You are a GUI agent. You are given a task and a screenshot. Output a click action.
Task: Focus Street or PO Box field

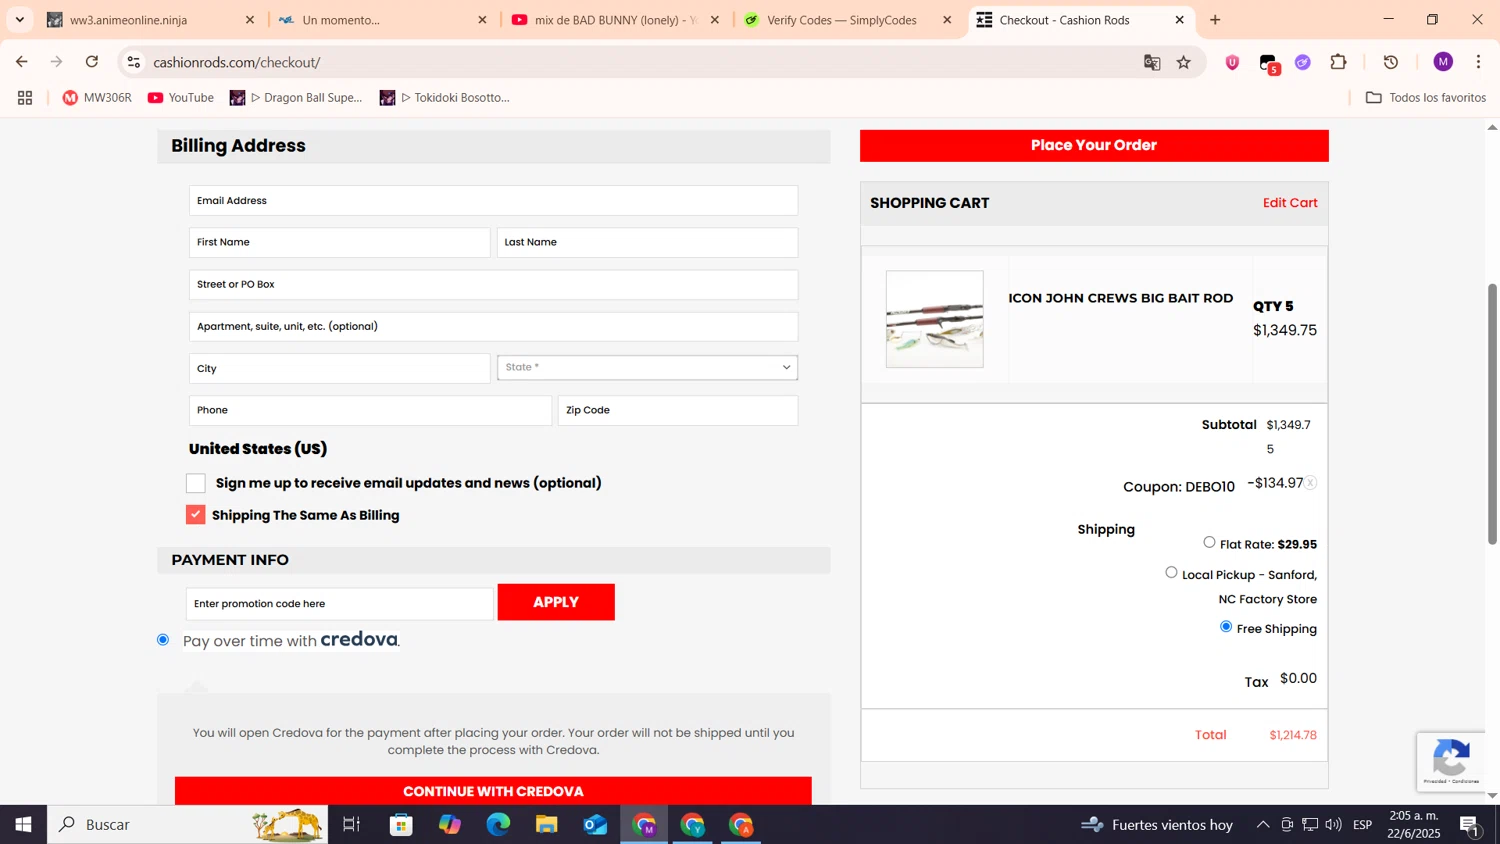click(x=493, y=284)
